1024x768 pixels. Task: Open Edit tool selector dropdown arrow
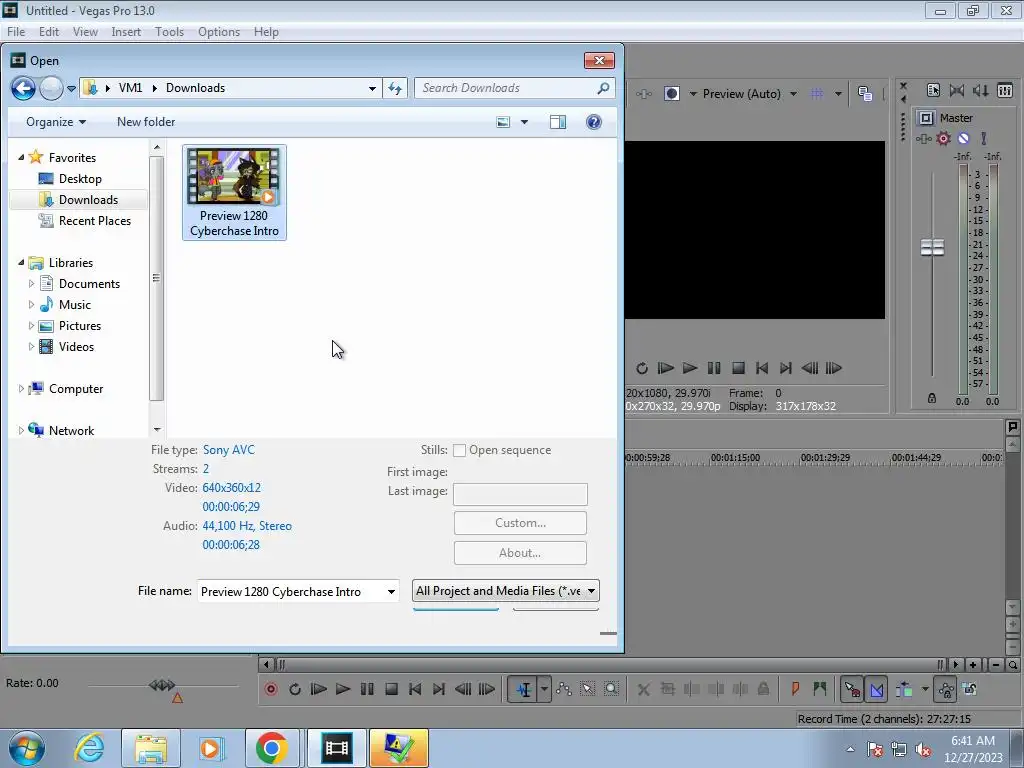[x=544, y=689]
